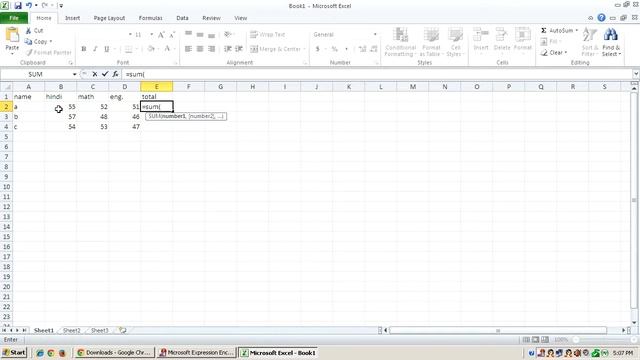
Task: Switch to Sheet2 worksheet tab
Action: point(72,330)
